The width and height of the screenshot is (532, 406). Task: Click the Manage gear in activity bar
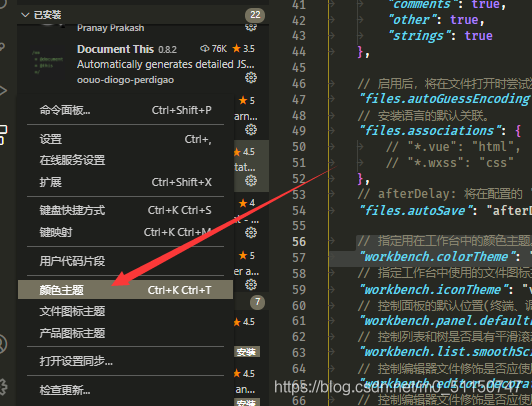[3, 387]
